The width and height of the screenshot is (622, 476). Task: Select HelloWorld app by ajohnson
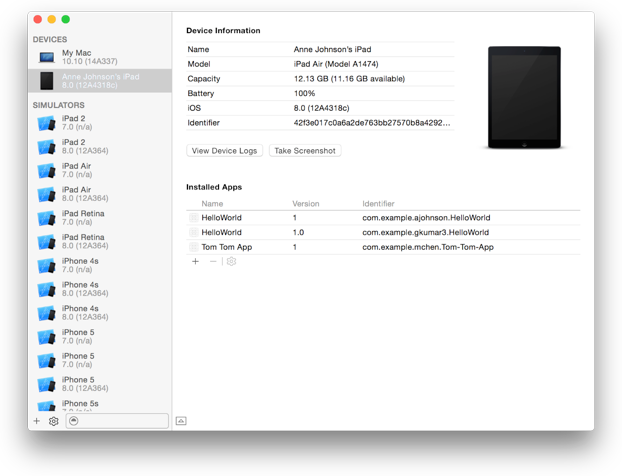(383, 218)
